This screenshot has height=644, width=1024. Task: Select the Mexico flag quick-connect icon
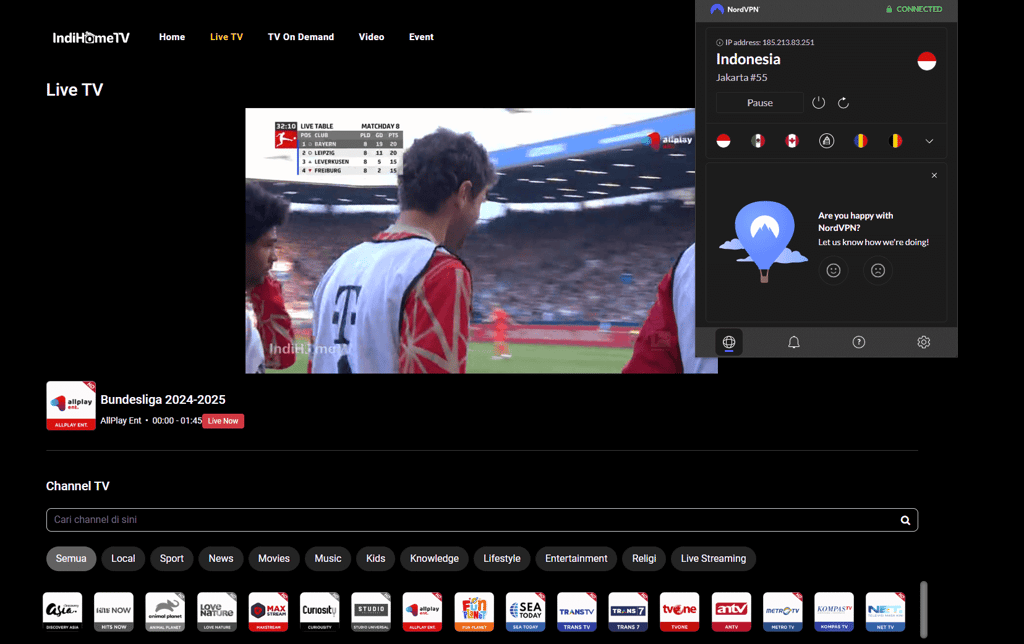[758, 140]
